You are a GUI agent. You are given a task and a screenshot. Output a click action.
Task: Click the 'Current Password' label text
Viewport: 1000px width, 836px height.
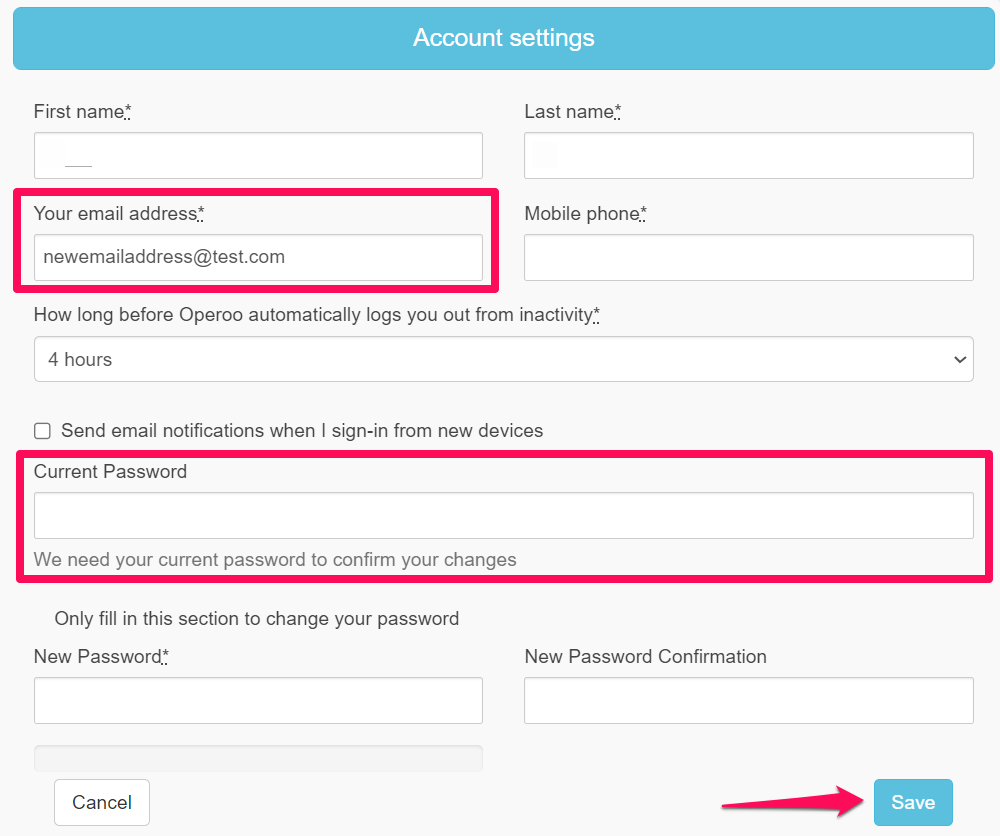pos(110,472)
